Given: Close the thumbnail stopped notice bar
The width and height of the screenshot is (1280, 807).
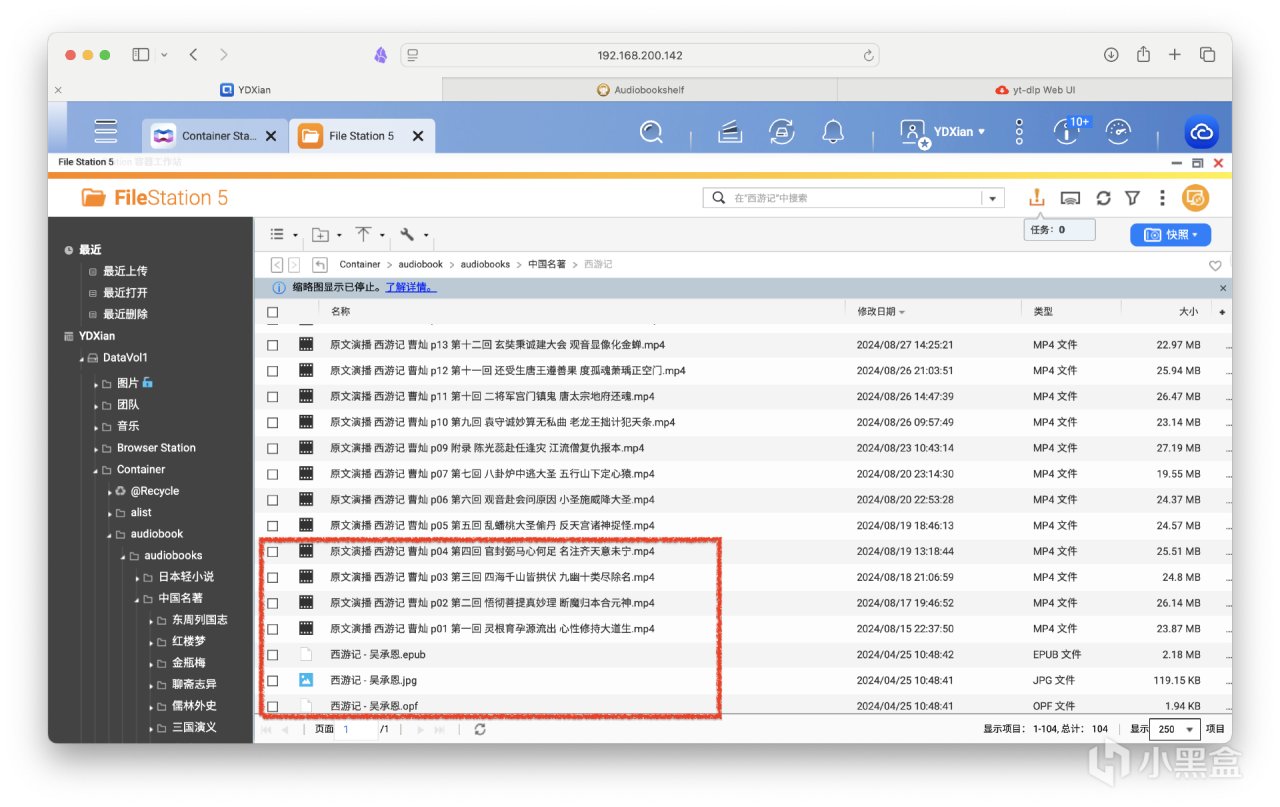Looking at the screenshot, I should pos(1222,288).
